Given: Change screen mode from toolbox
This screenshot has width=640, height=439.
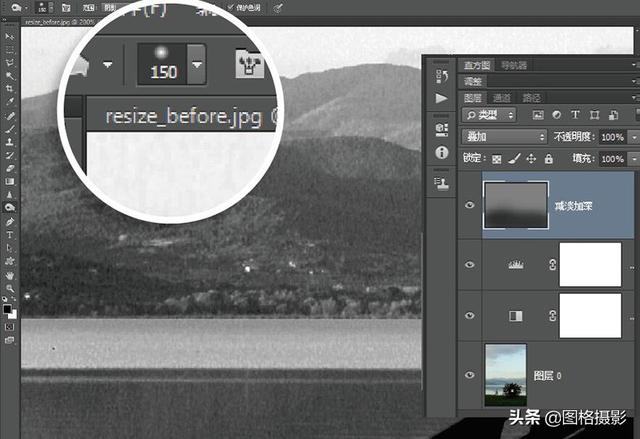Looking at the screenshot, I should (x=9, y=340).
